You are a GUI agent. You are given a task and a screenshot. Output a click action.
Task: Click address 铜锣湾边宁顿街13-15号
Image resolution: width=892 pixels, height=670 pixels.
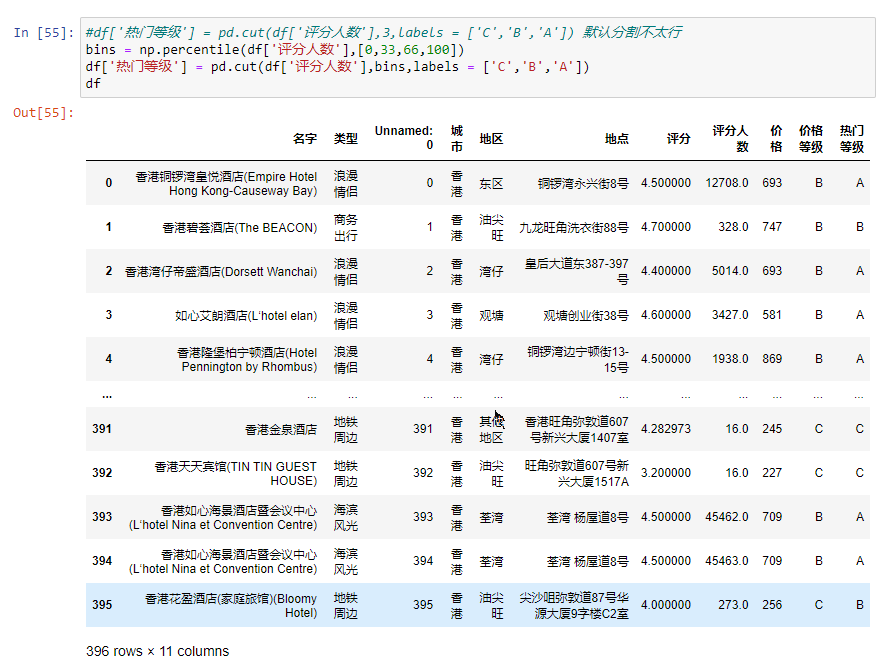click(x=578, y=359)
